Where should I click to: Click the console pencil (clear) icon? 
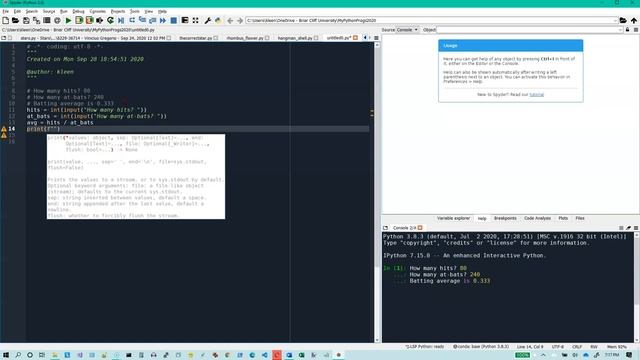(628, 228)
